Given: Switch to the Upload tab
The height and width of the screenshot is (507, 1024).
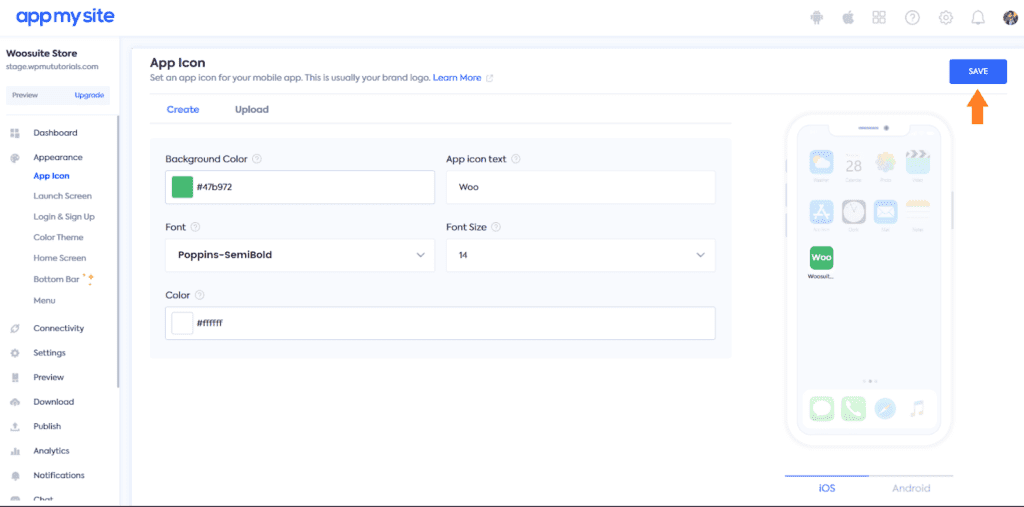Looking at the screenshot, I should pyautogui.click(x=251, y=110).
